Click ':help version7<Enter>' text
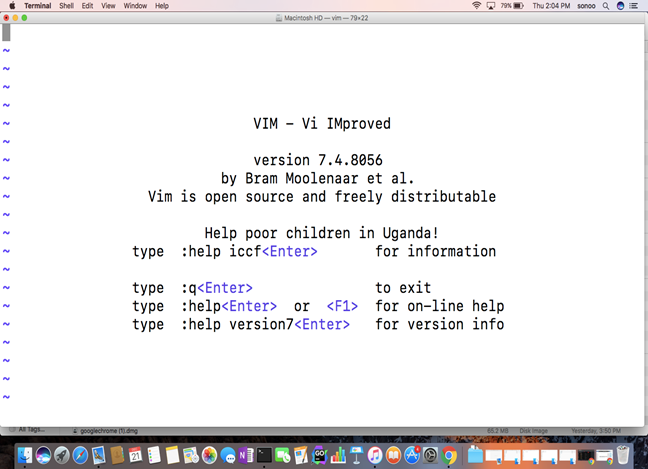This screenshot has width=648, height=469. click(x=265, y=324)
